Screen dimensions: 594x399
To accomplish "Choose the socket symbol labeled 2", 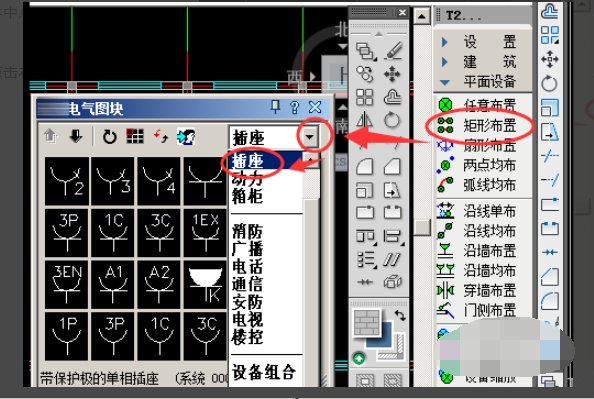I will 67,181.
